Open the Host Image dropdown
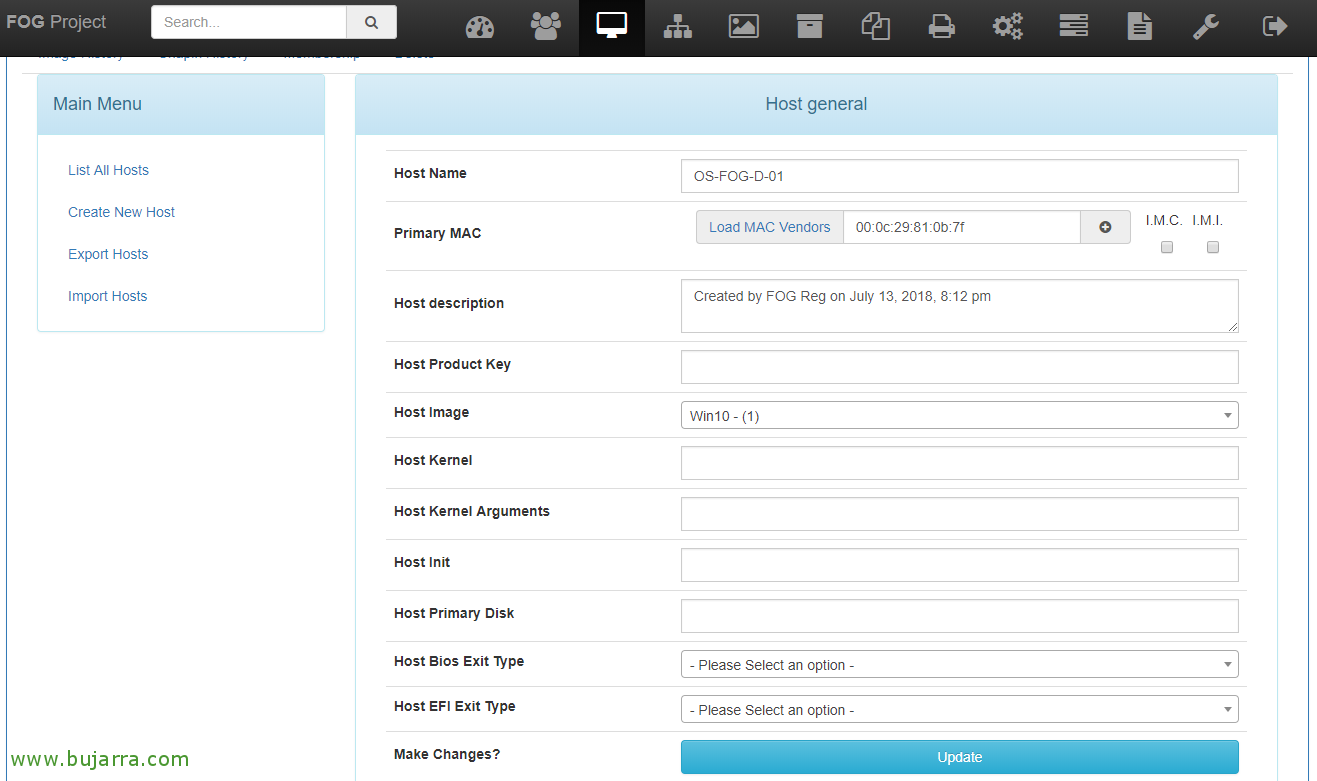Image resolution: width=1317 pixels, height=781 pixels. coord(960,415)
